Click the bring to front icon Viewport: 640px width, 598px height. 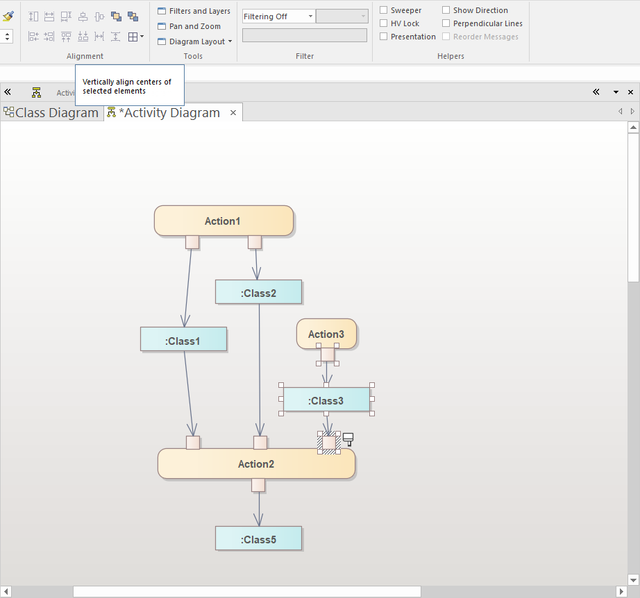tap(116, 16)
